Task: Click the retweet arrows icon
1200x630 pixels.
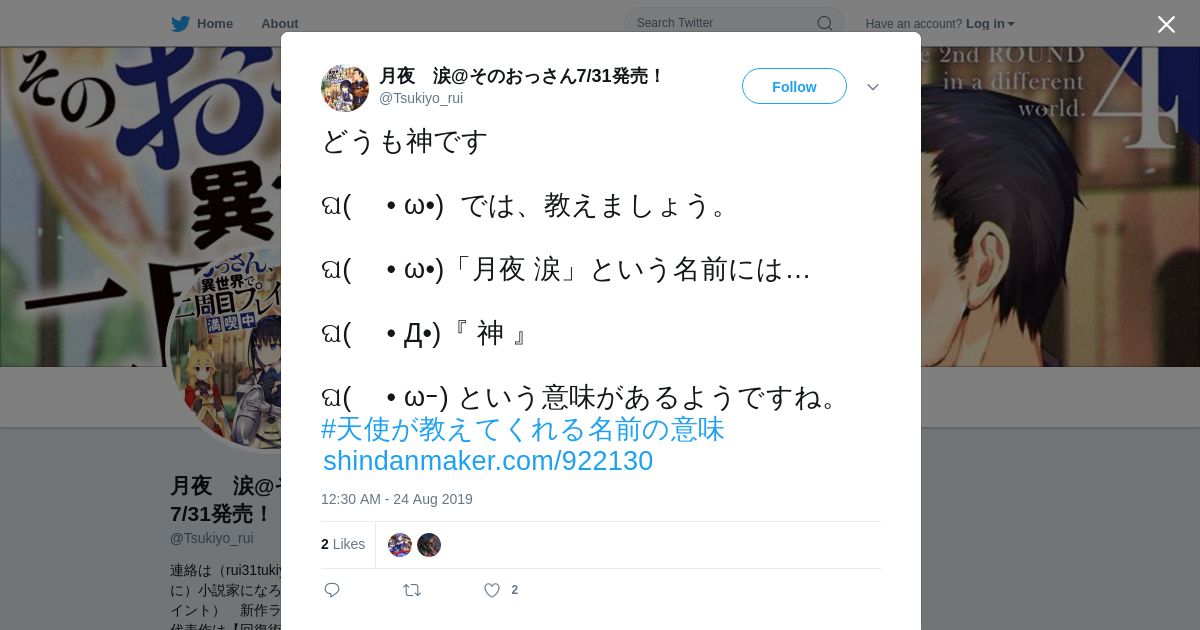Action: [x=412, y=590]
